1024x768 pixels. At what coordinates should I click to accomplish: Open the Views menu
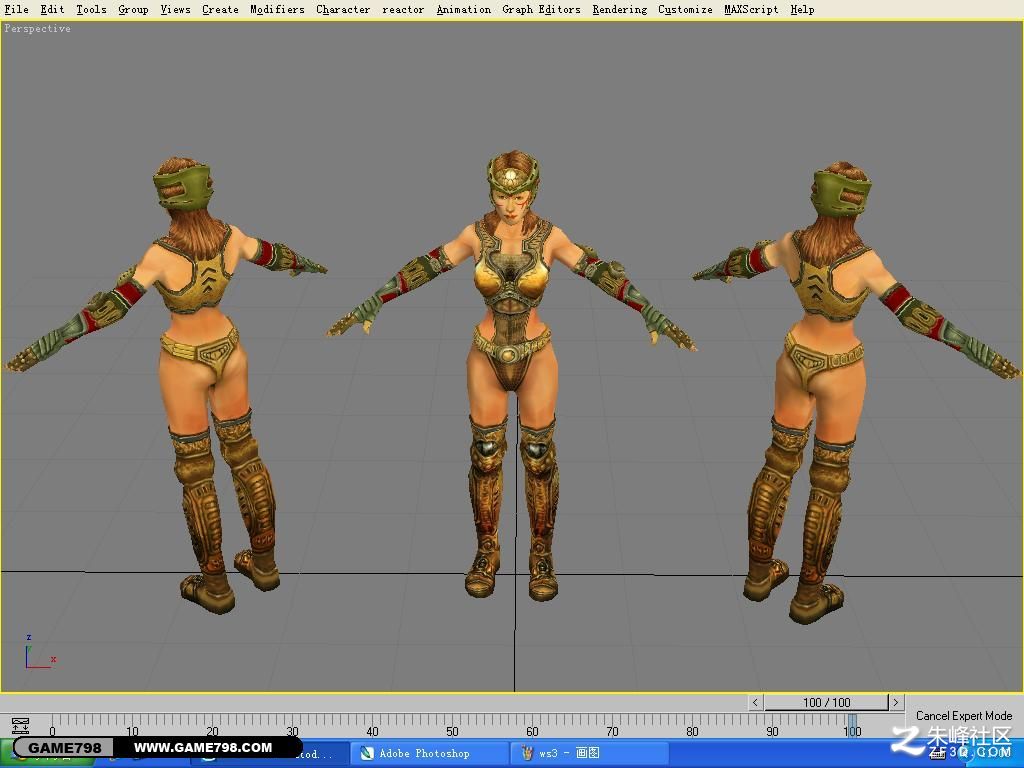click(176, 9)
